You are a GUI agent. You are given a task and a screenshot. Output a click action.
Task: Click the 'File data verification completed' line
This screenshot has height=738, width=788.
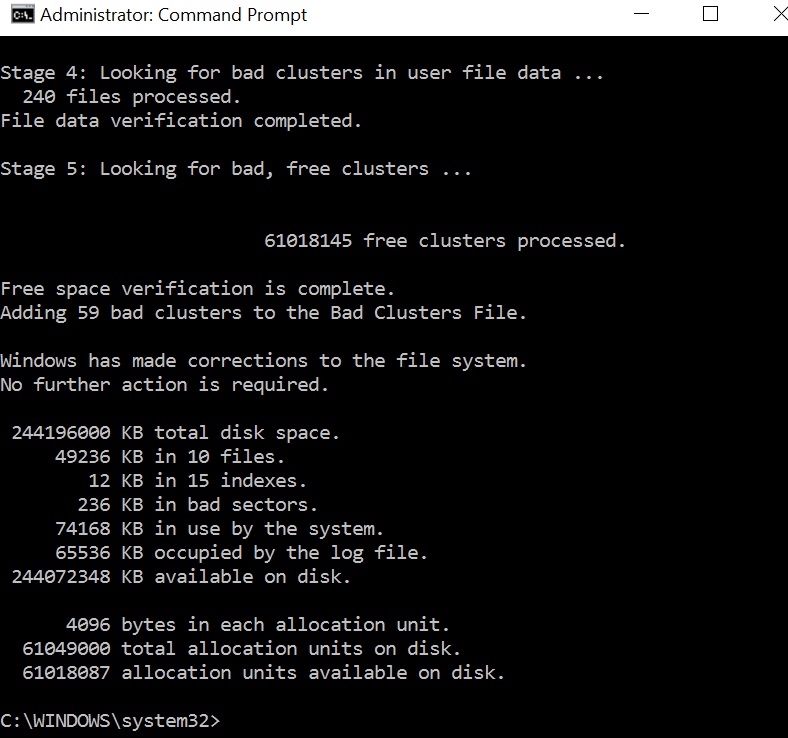[181, 121]
